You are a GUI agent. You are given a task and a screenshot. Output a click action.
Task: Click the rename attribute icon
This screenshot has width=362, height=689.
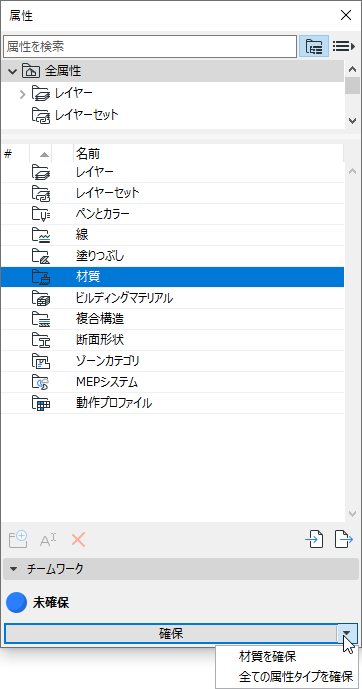click(x=48, y=540)
